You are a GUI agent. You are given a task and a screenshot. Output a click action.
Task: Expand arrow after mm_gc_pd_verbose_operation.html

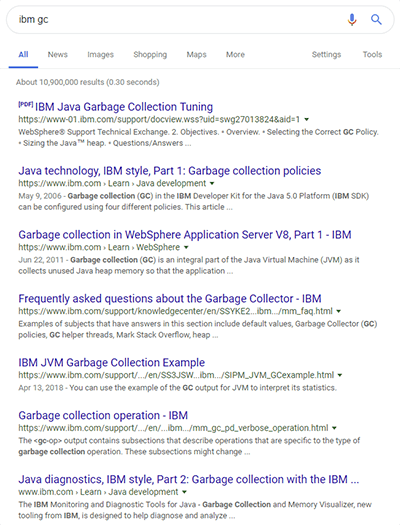coord(334,428)
